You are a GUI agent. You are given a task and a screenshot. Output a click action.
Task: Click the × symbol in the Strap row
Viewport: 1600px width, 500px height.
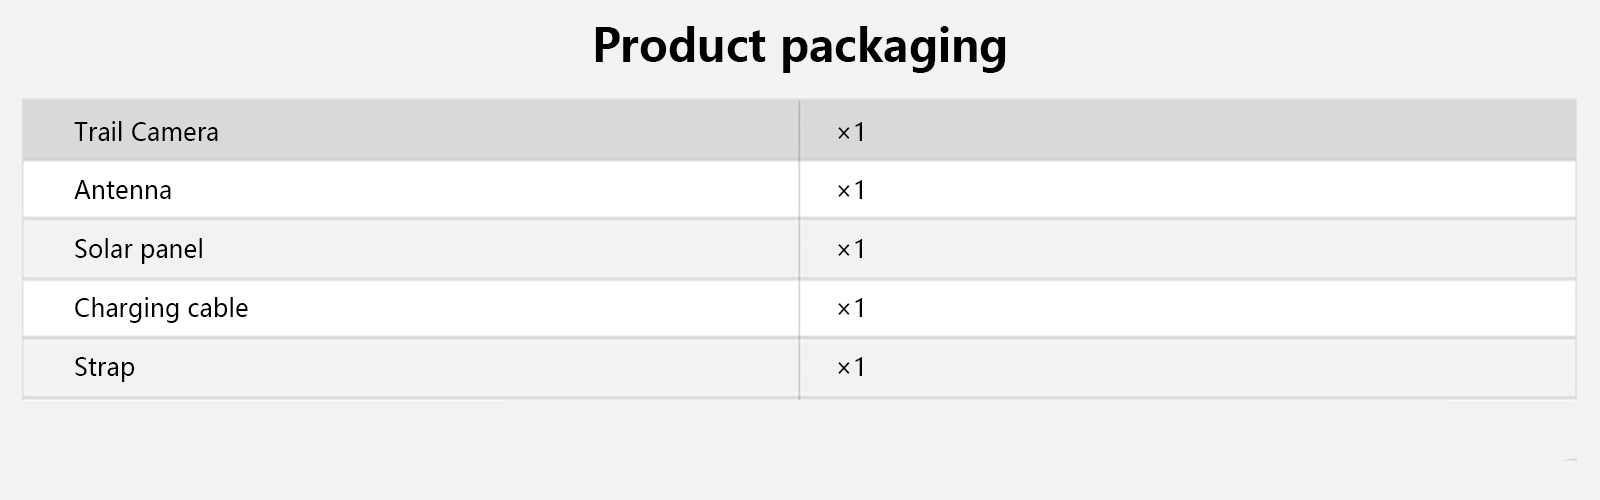(843, 369)
